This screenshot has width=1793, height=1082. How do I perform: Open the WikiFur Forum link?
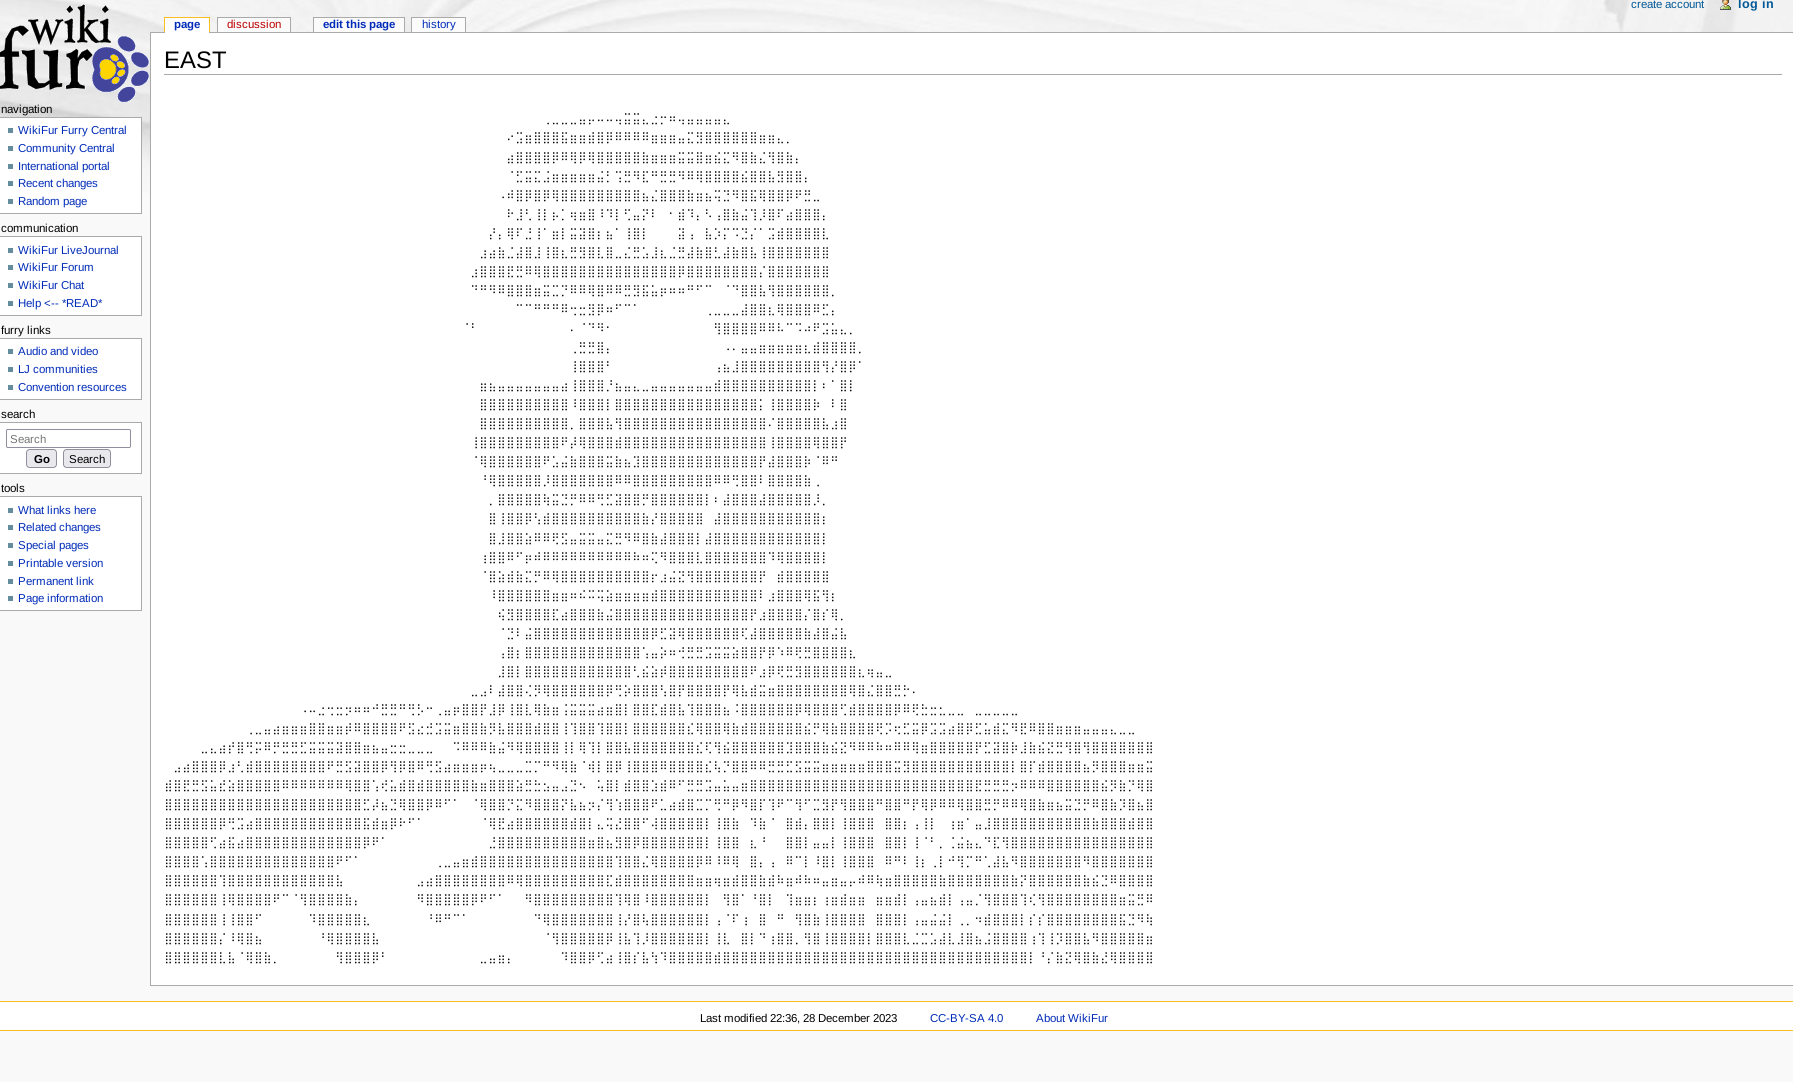click(x=55, y=267)
